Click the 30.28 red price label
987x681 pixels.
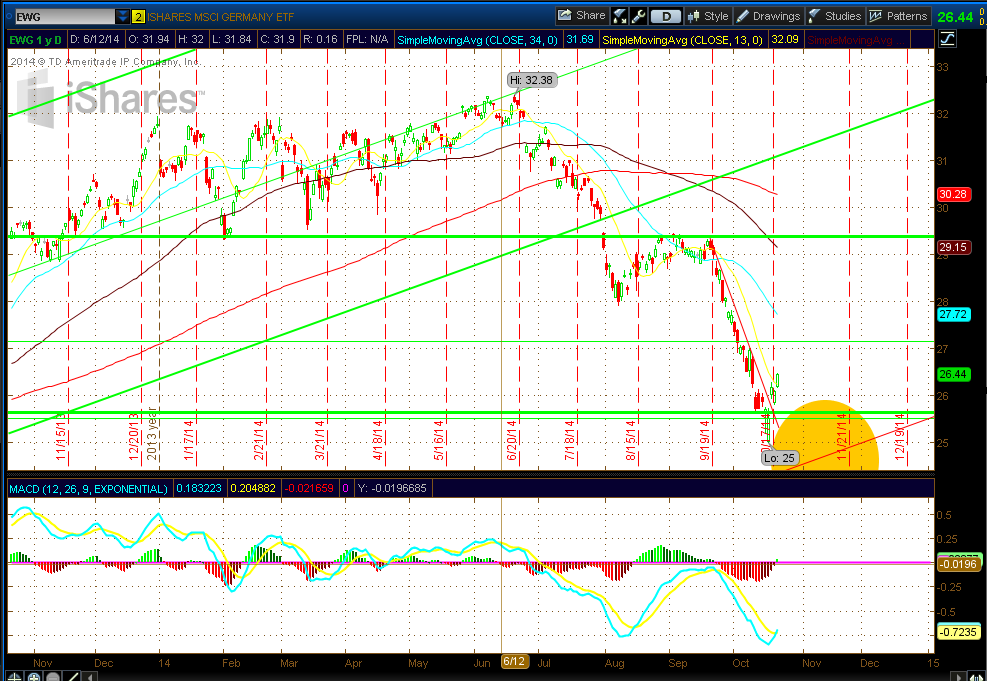click(954, 194)
